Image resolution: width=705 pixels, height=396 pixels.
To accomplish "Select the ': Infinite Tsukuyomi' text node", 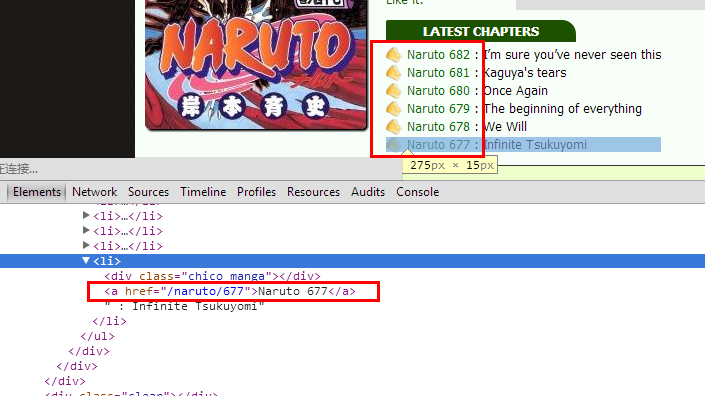I will click(x=185, y=306).
